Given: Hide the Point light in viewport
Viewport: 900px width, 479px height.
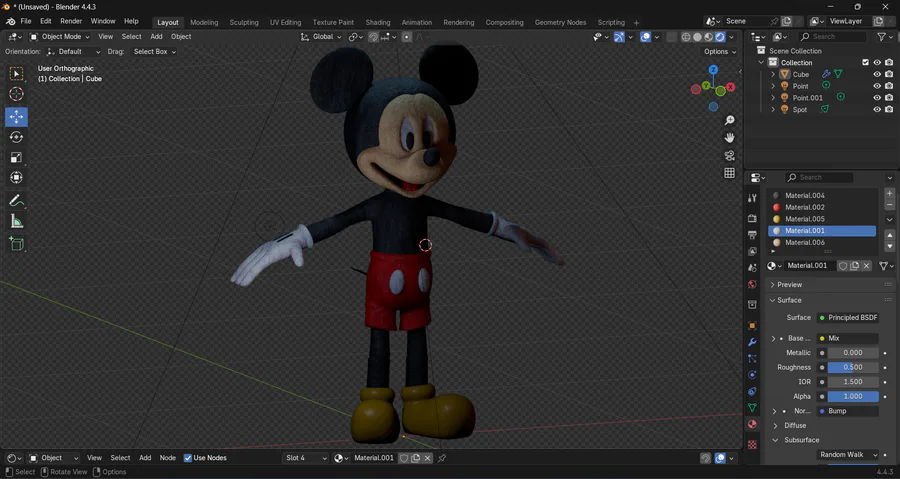Looking at the screenshot, I should (876, 86).
